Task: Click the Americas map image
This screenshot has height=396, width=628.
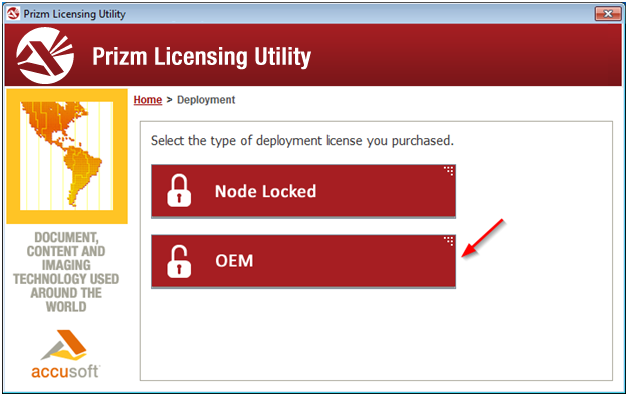Action: (x=67, y=156)
